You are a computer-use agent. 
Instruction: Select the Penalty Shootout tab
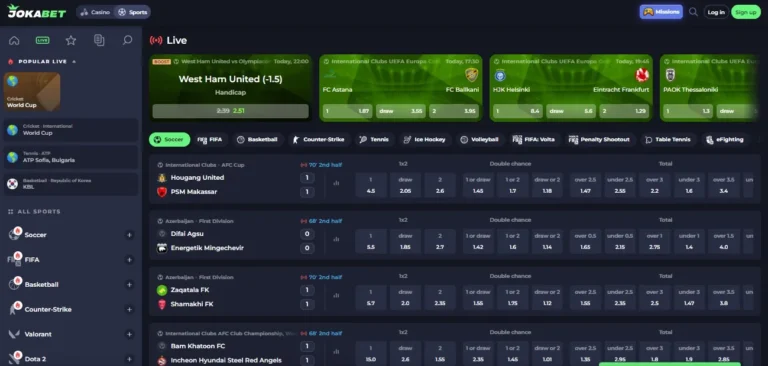coord(600,140)
